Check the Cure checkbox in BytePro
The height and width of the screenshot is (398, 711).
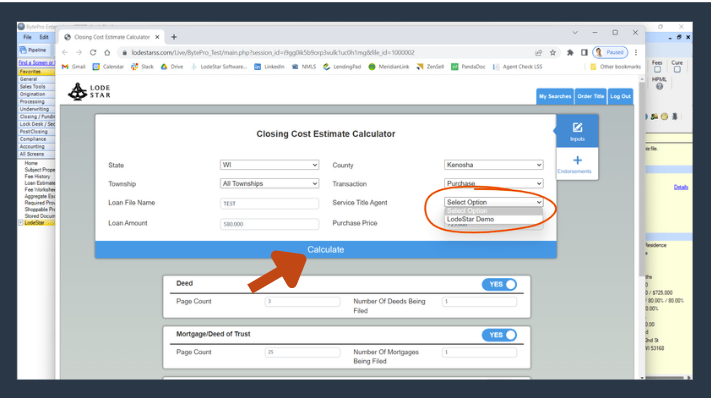tap(677, 70)
